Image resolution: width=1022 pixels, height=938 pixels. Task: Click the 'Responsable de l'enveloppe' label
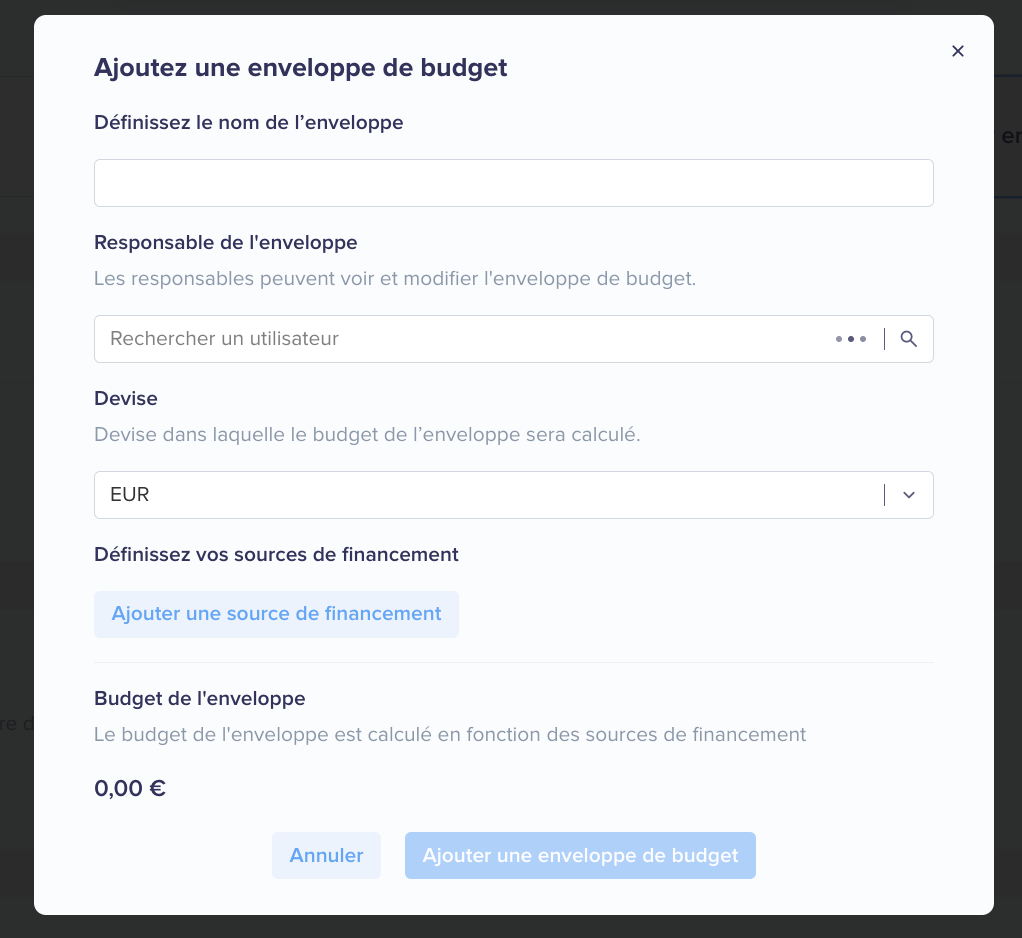click(226, 242)
